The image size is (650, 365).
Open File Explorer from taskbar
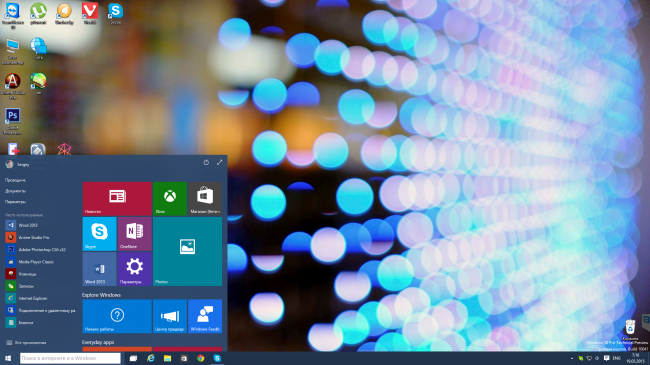click(167, 358)
